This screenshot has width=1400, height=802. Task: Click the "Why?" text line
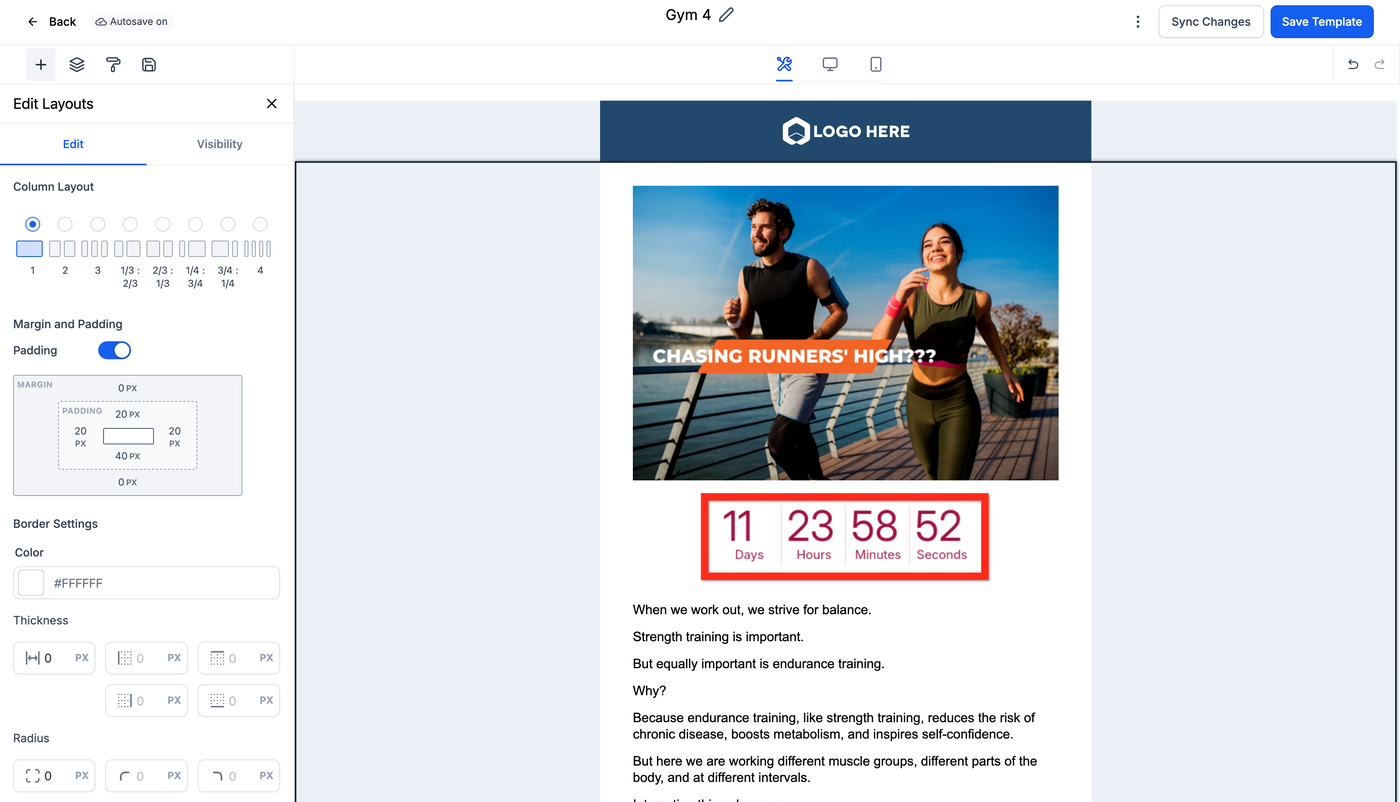(x=649, y=691)
